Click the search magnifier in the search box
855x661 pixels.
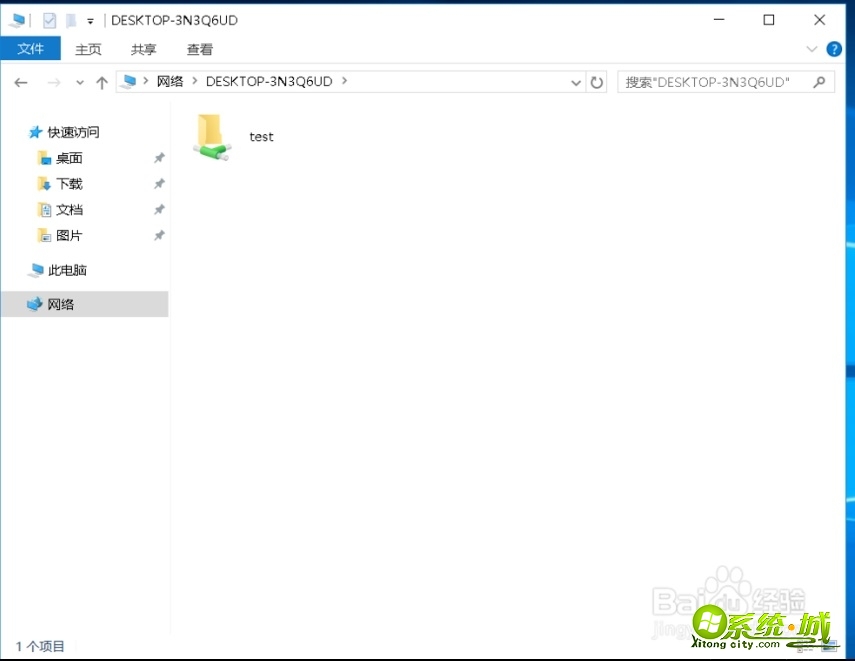820,81
